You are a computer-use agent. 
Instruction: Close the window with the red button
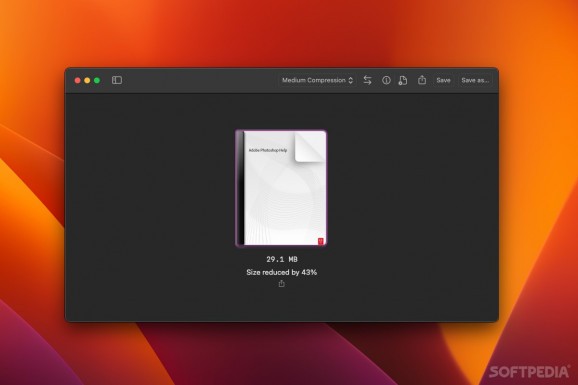pyautogui.click(x=77, y=80)
